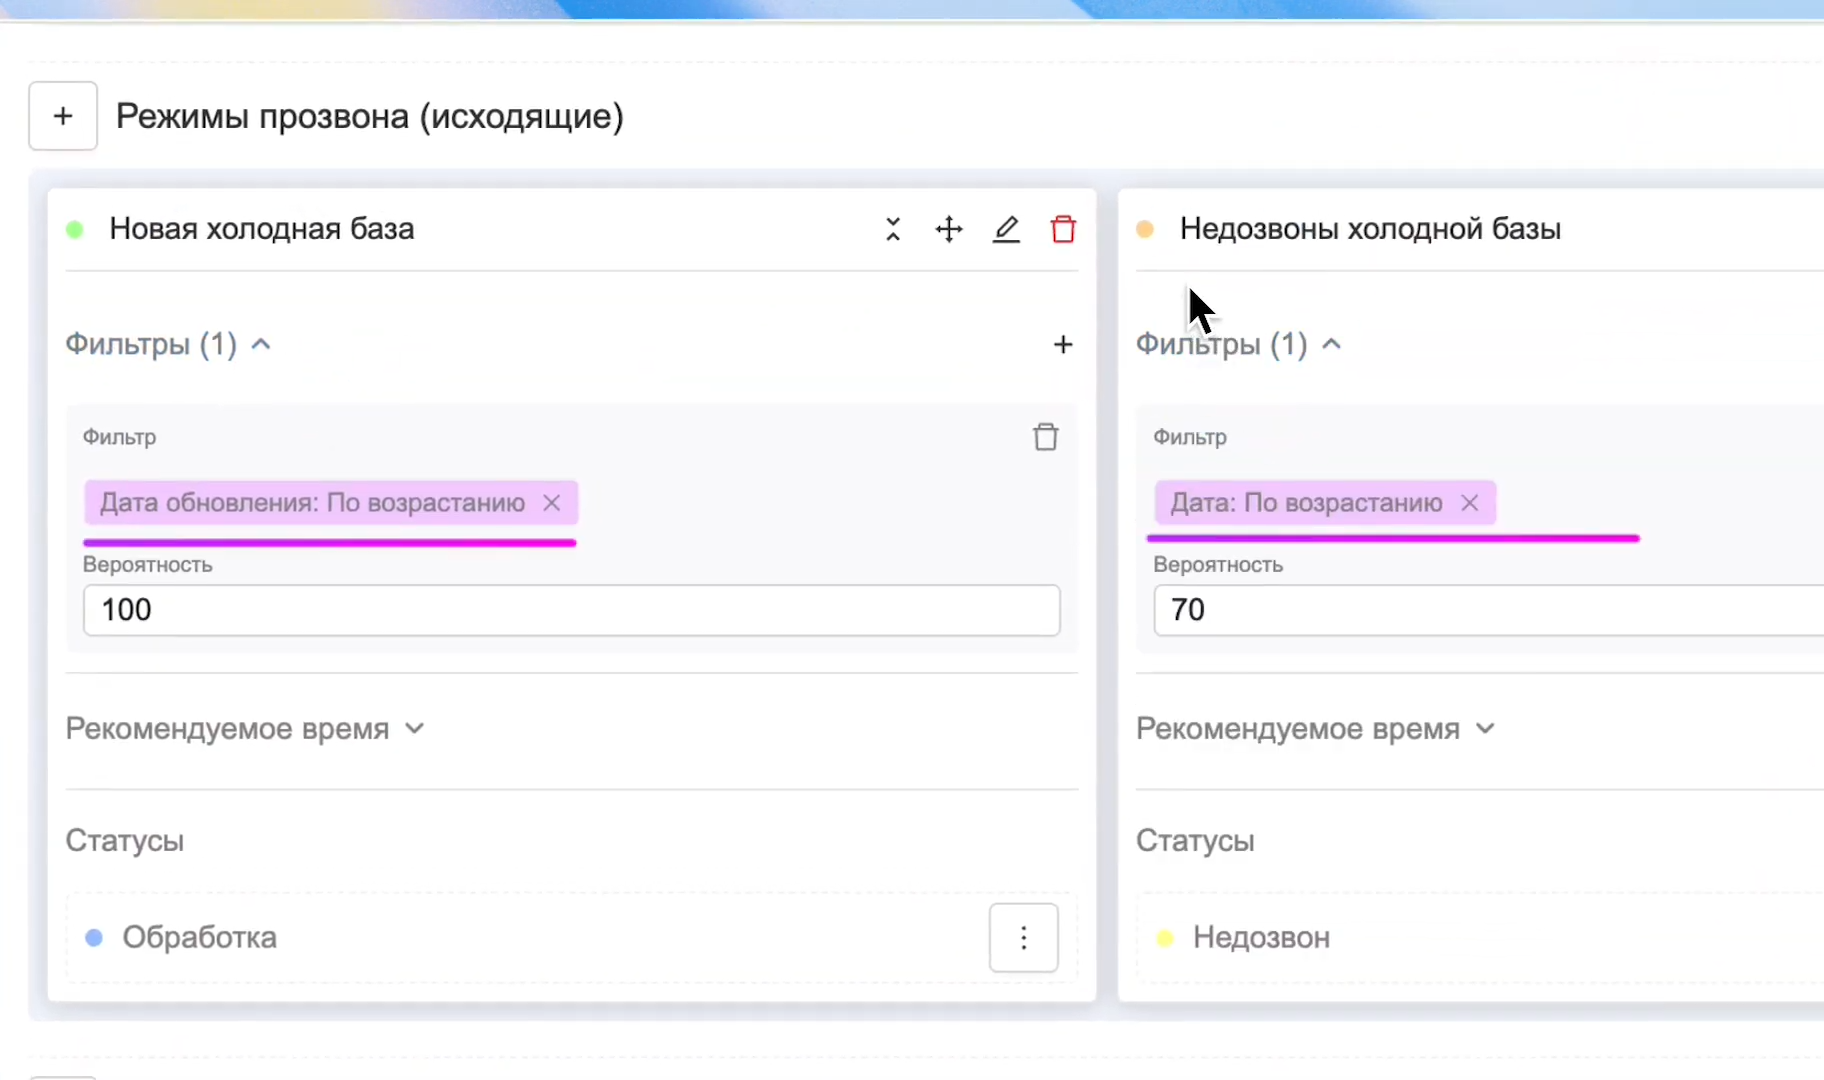Click the Режимы прозвона (исходящие) heading
The image size is (1824, 1080).
click(x=370, y=116)
